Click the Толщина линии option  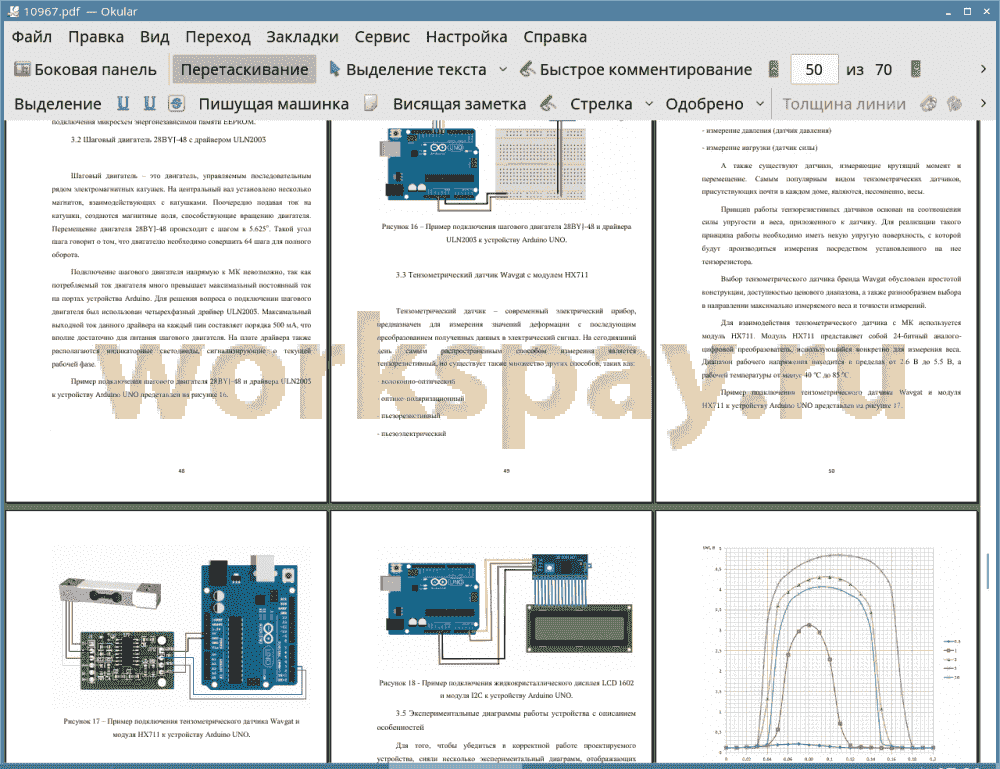(x=843, y=104)
